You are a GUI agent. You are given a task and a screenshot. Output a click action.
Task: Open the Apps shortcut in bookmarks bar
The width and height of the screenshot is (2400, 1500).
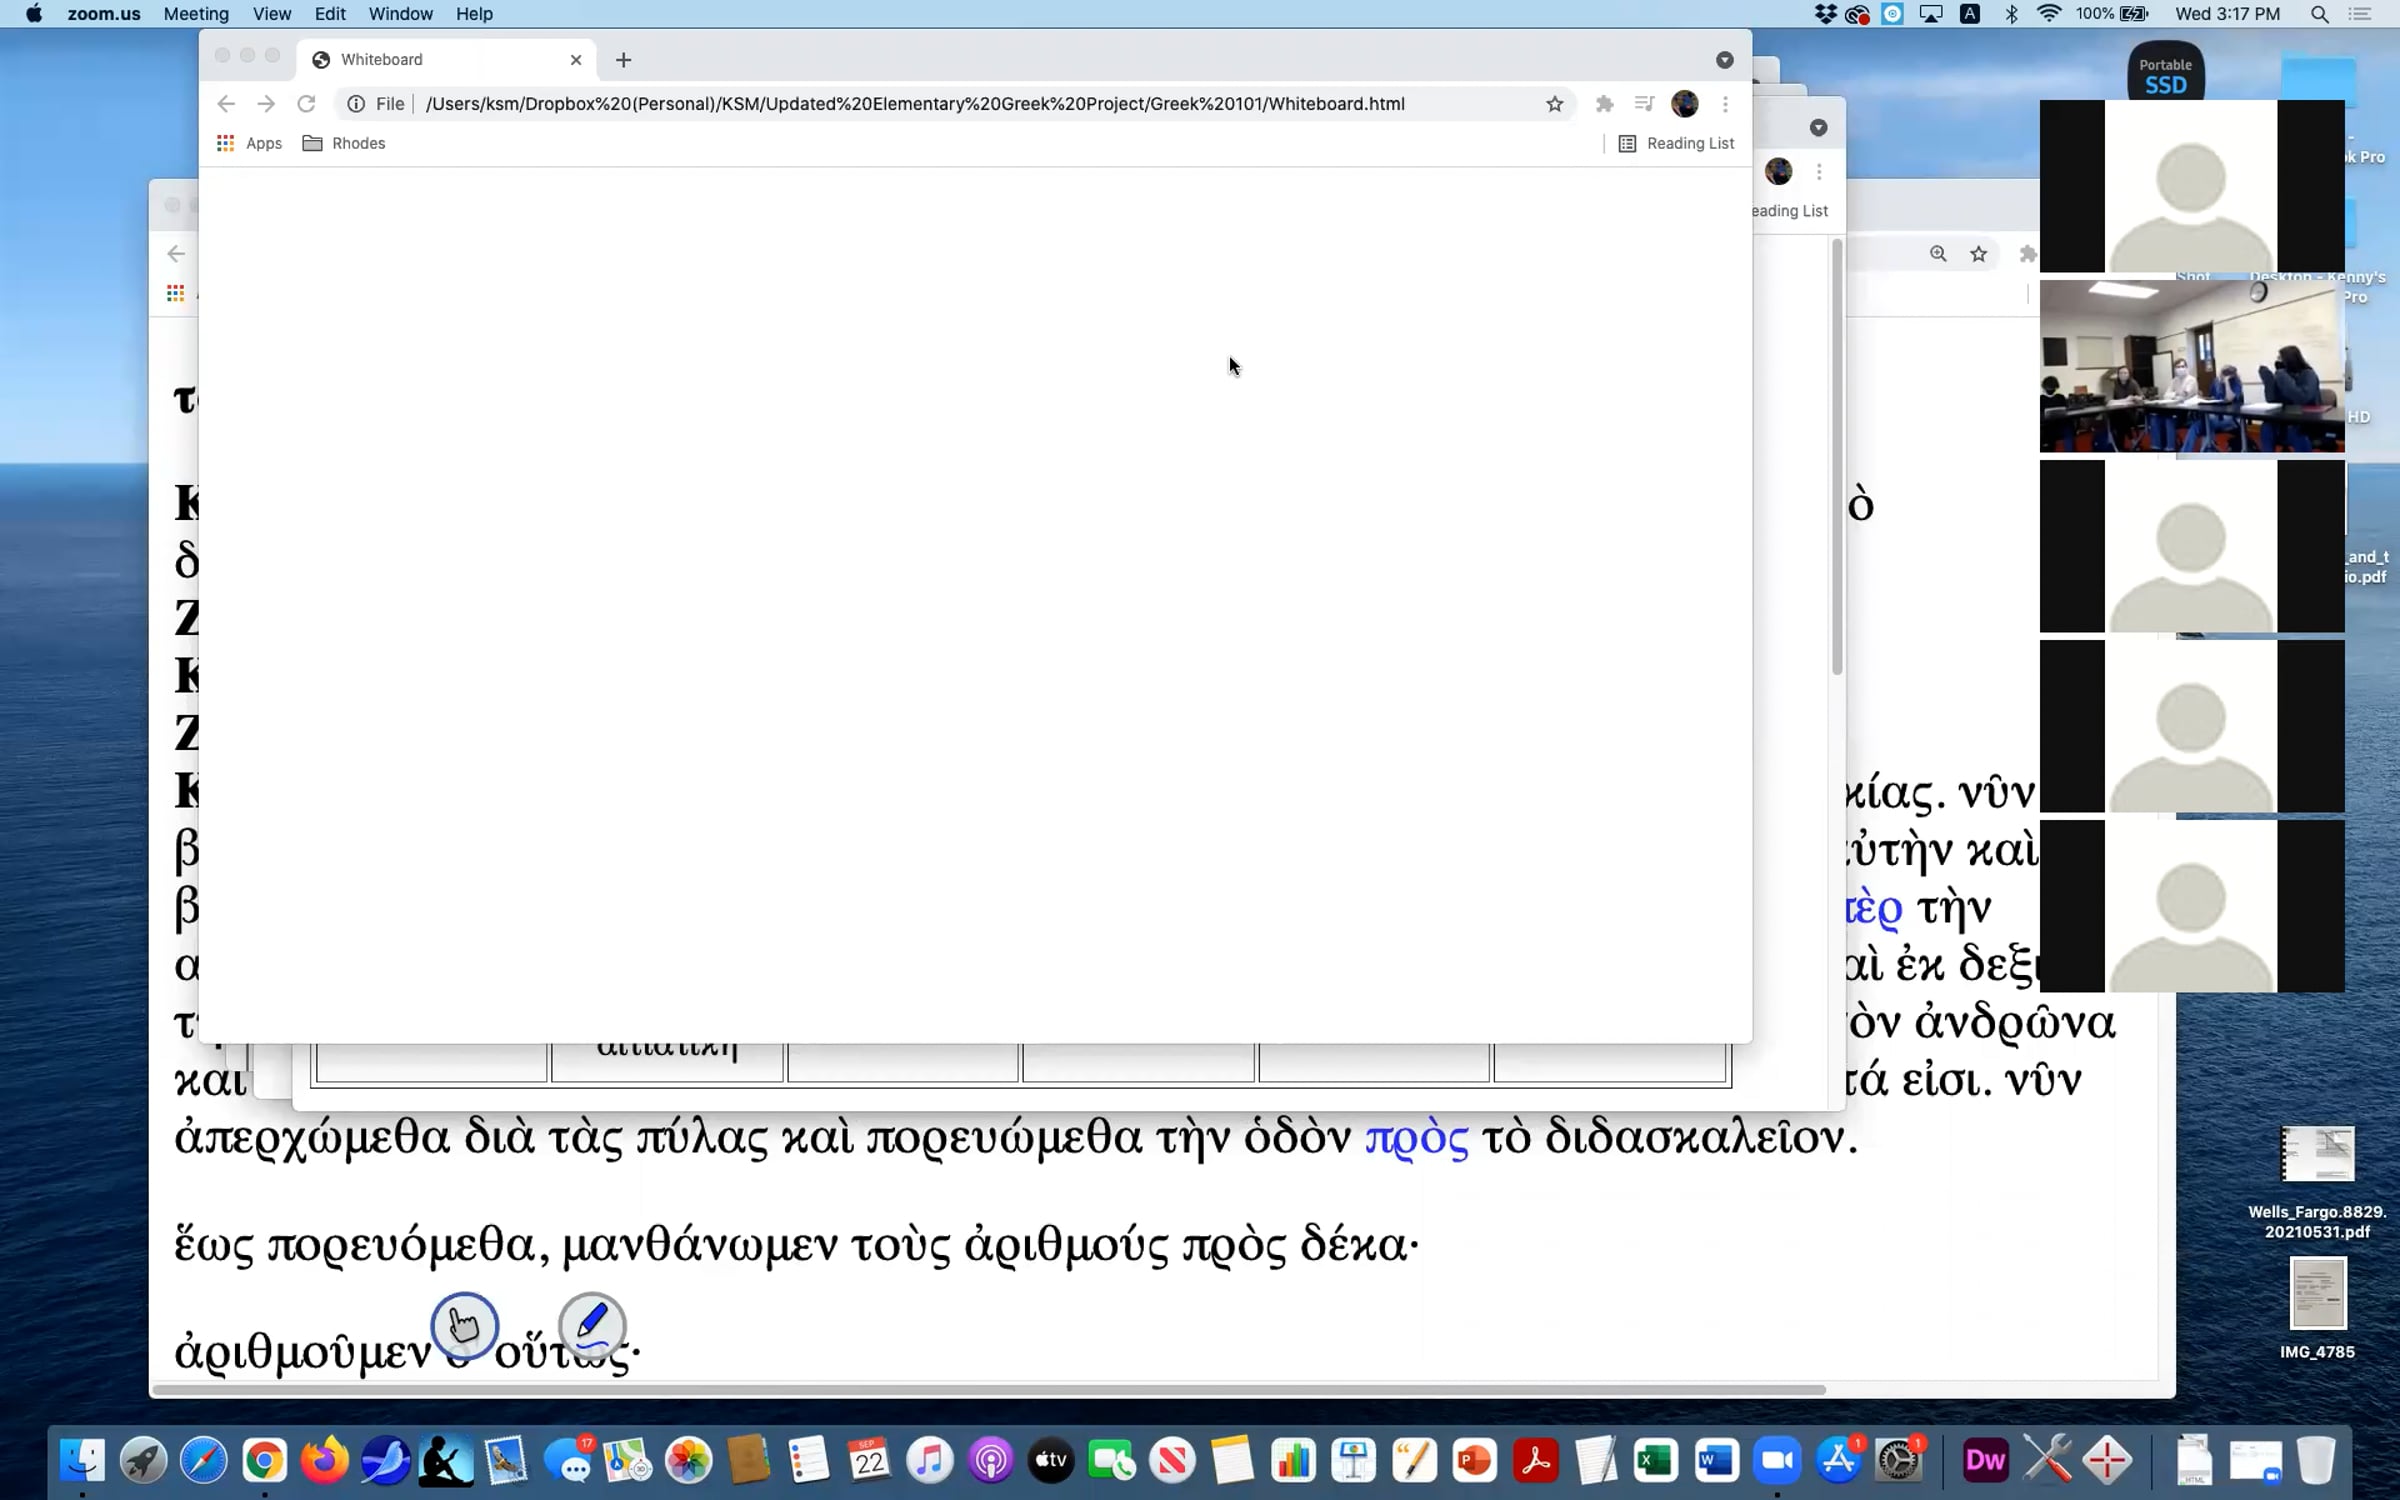click(249, 143)
